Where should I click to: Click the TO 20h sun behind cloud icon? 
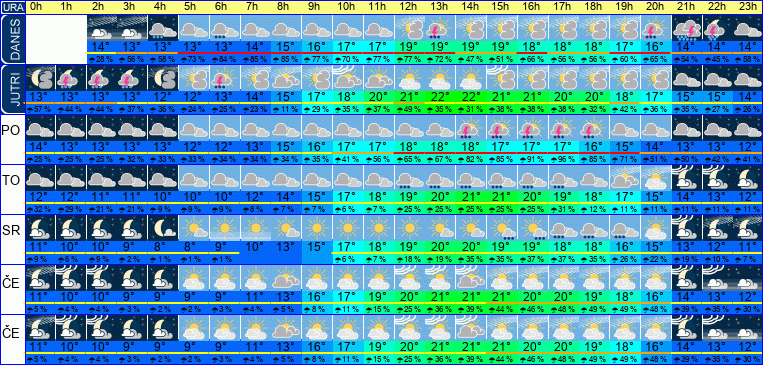[x=654, y=178]
